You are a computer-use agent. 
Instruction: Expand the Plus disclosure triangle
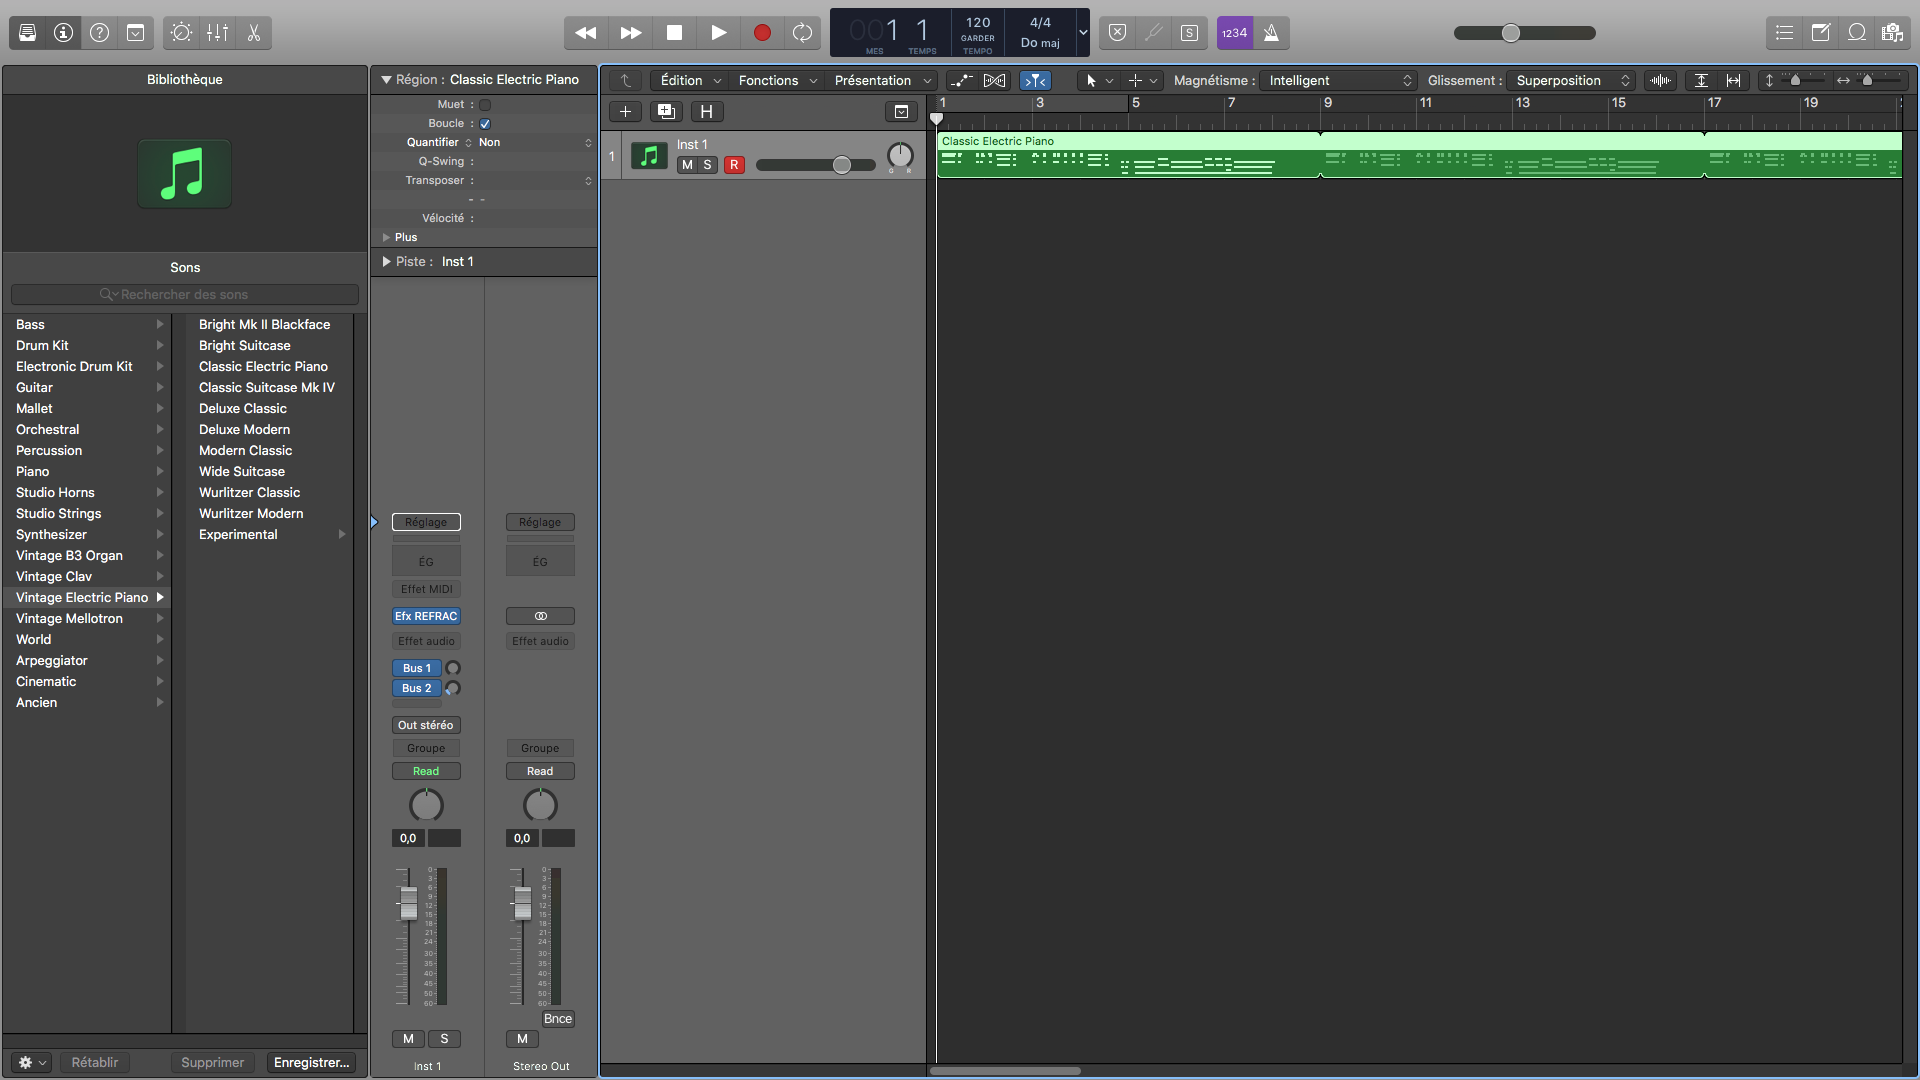point(387,238)
